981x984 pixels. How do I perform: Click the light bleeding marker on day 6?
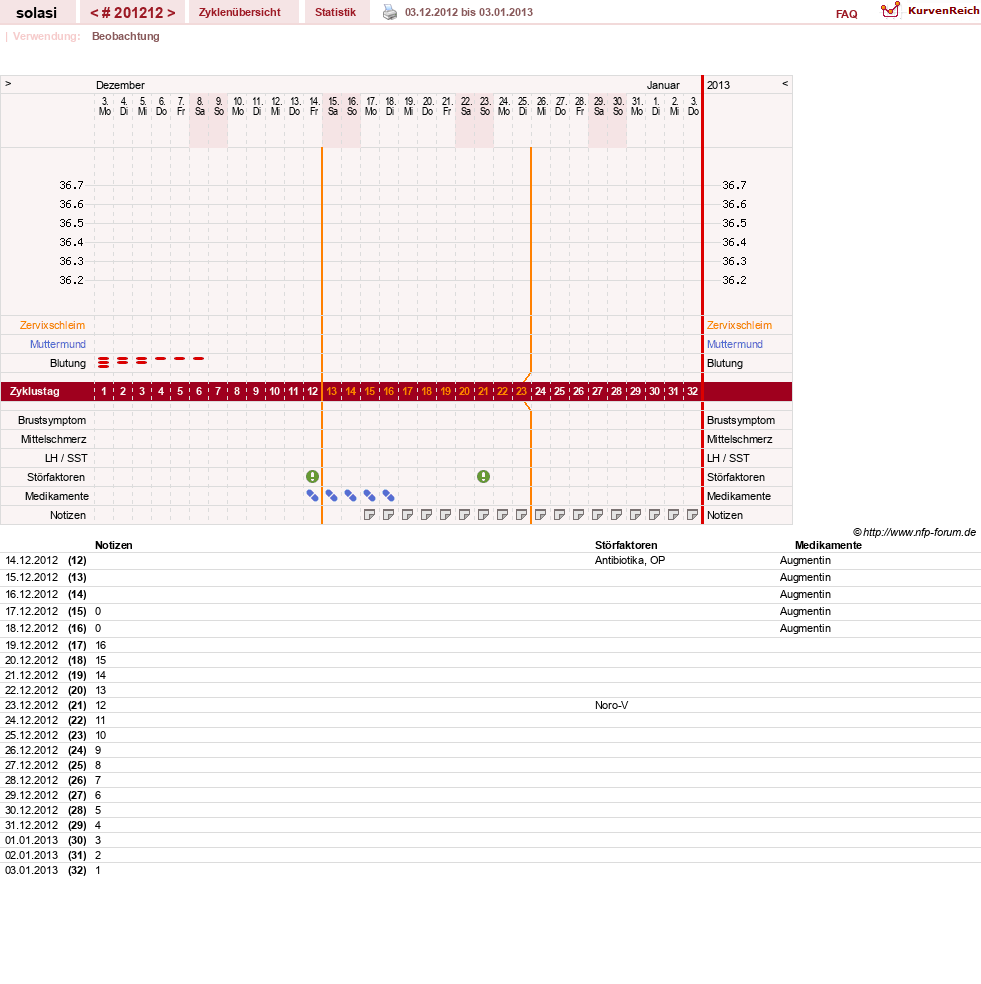198,358
